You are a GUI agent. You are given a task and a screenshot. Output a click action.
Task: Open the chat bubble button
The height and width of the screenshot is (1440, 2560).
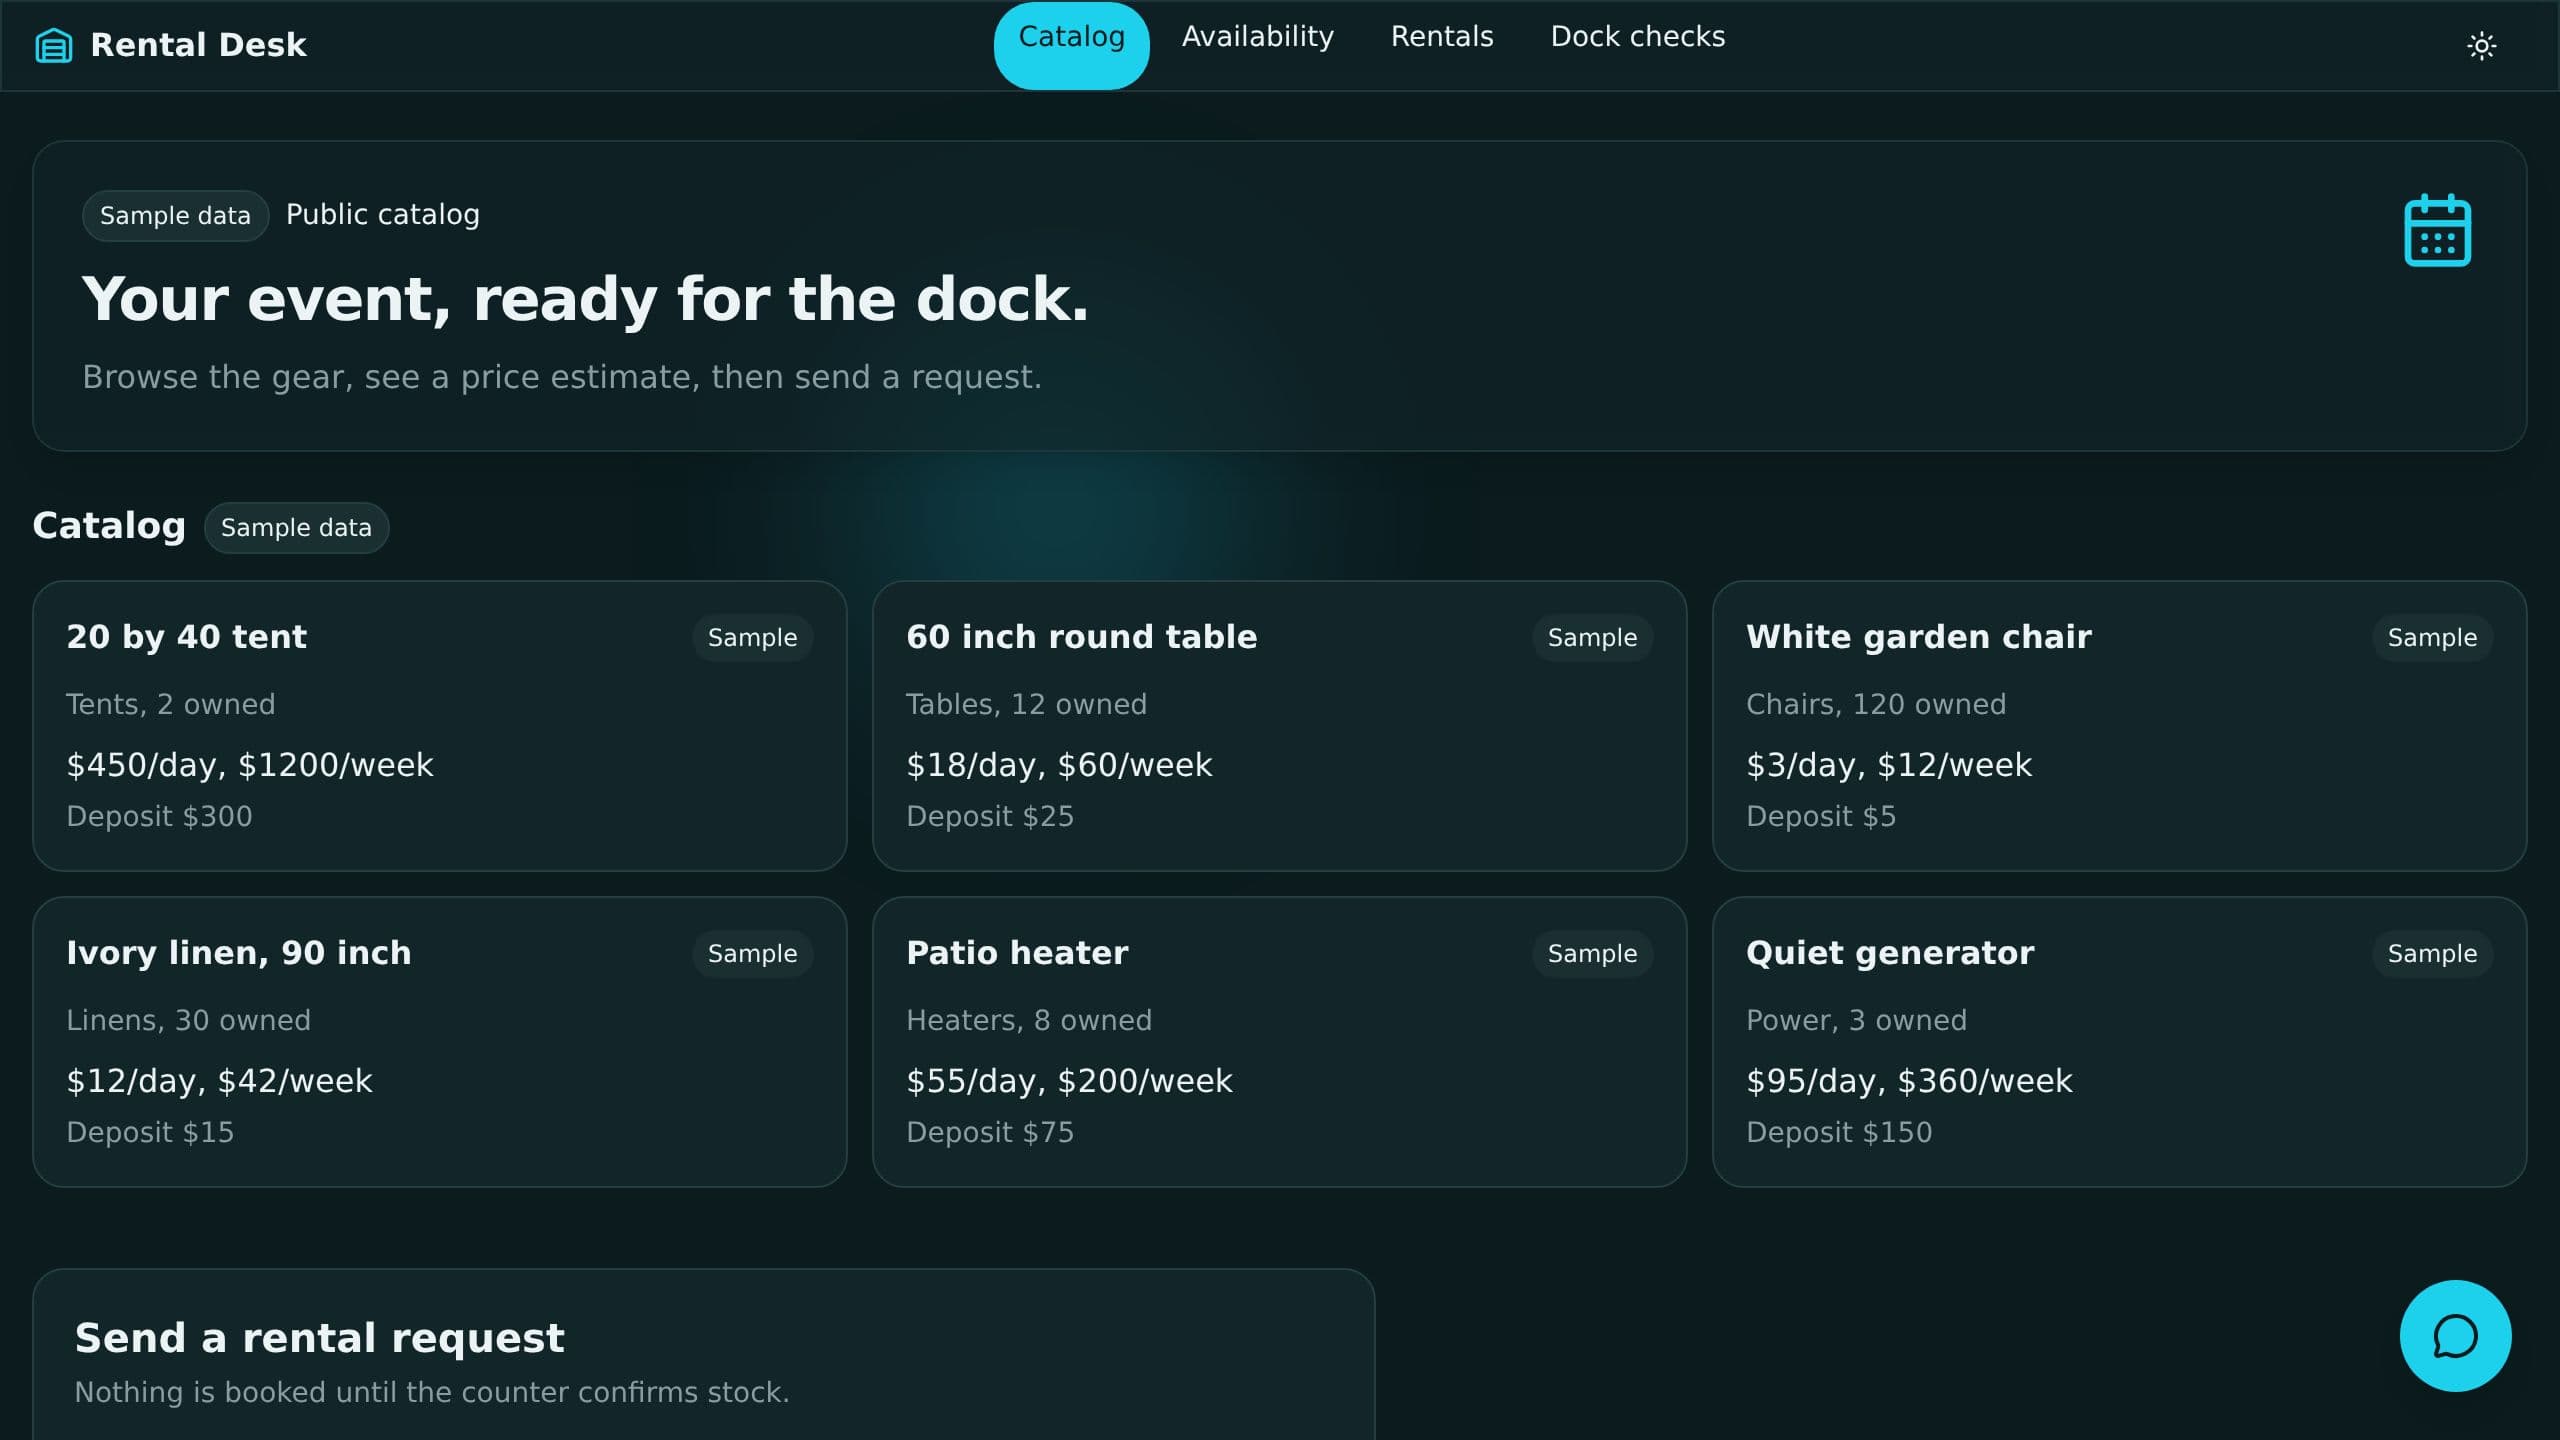point(2455,1336)
